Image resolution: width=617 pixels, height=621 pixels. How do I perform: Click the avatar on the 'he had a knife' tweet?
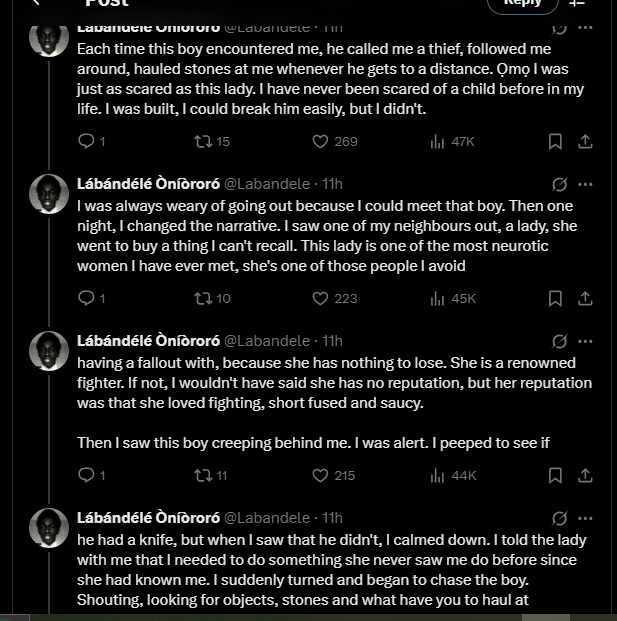50,528
